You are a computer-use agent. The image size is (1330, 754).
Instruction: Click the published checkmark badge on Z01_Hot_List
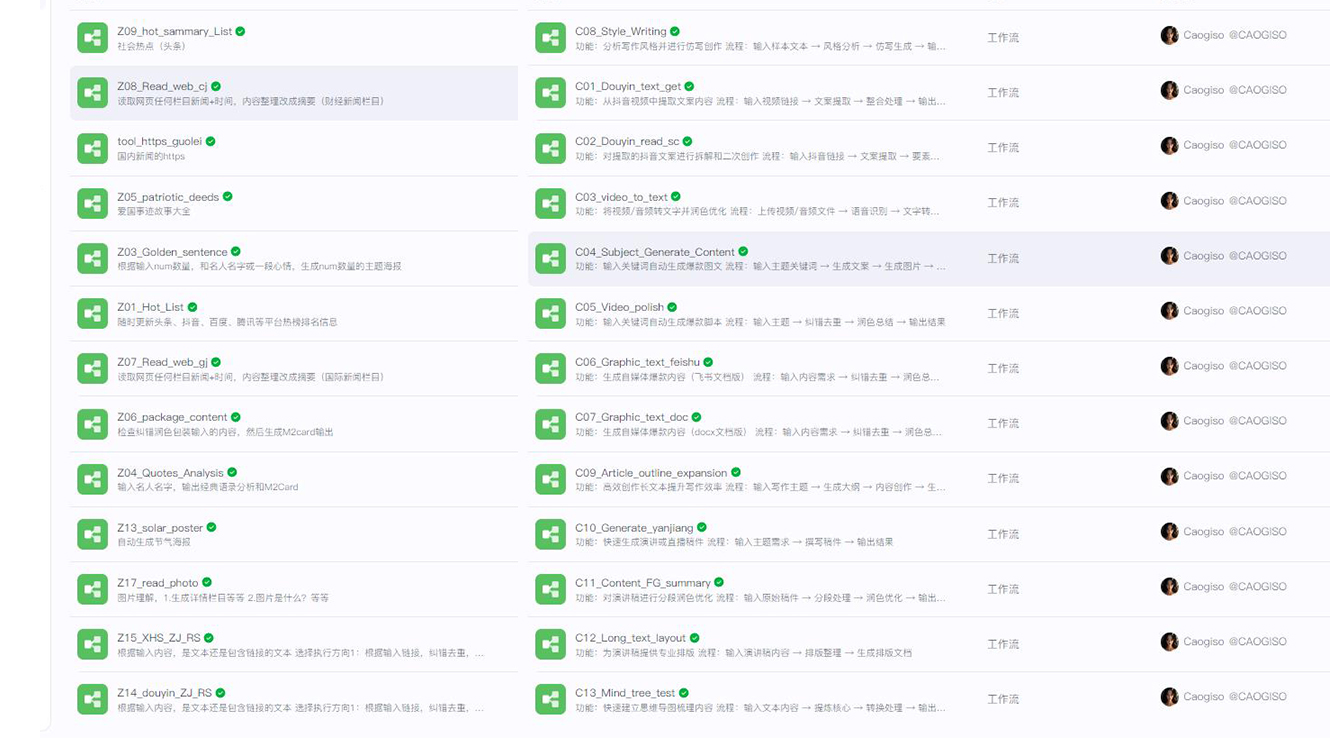pyautogui.click(x=193, y=307)
